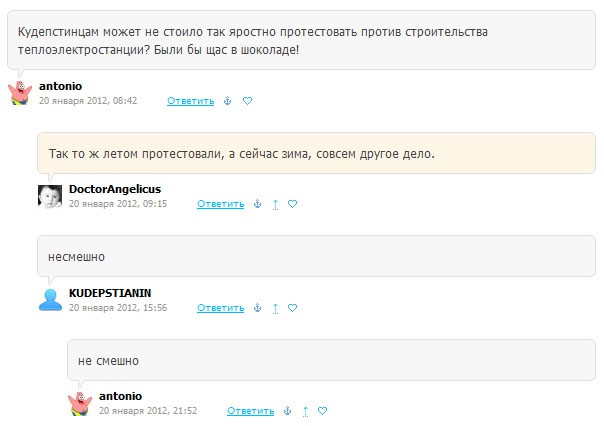
Task: Toggle the heart icon on DoctorAngelicus's comment
Action: pos(293,204)
